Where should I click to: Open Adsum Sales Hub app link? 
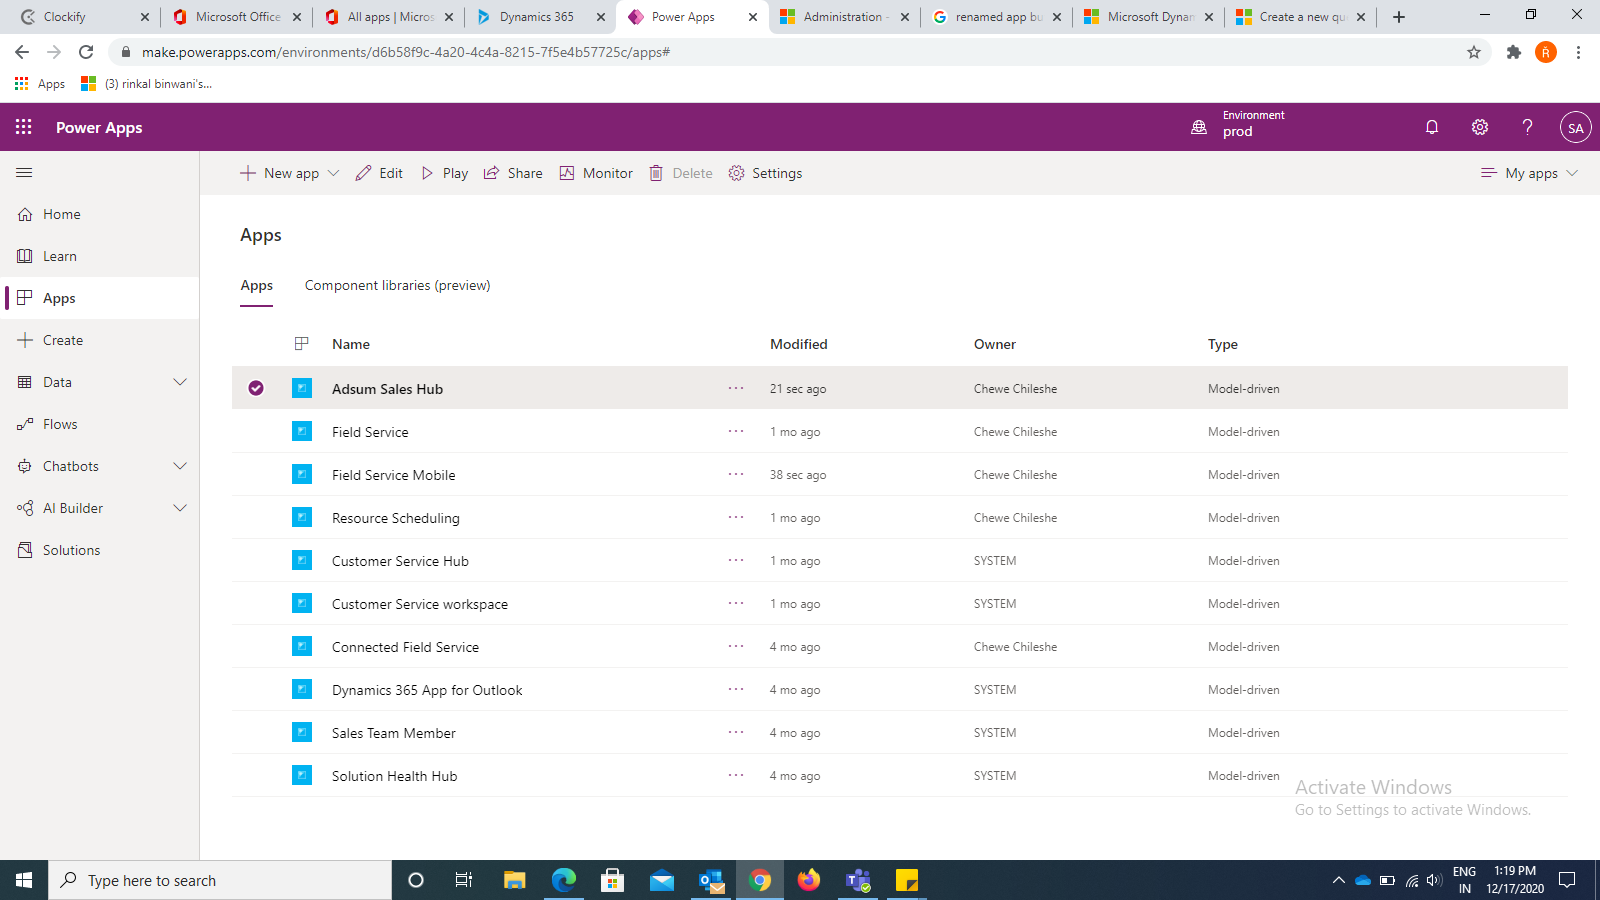[x=388, y=389]
